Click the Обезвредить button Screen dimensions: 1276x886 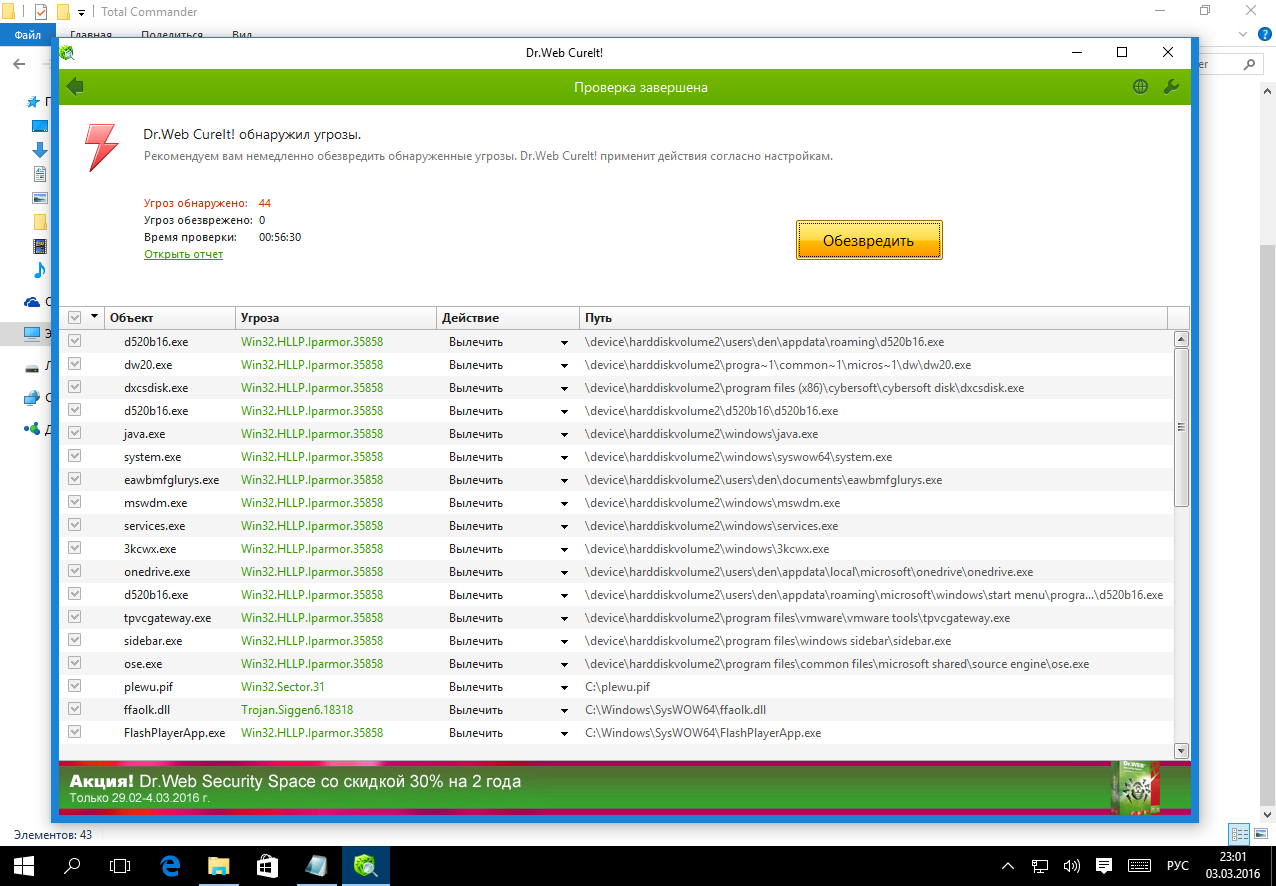tap(868, 241)
